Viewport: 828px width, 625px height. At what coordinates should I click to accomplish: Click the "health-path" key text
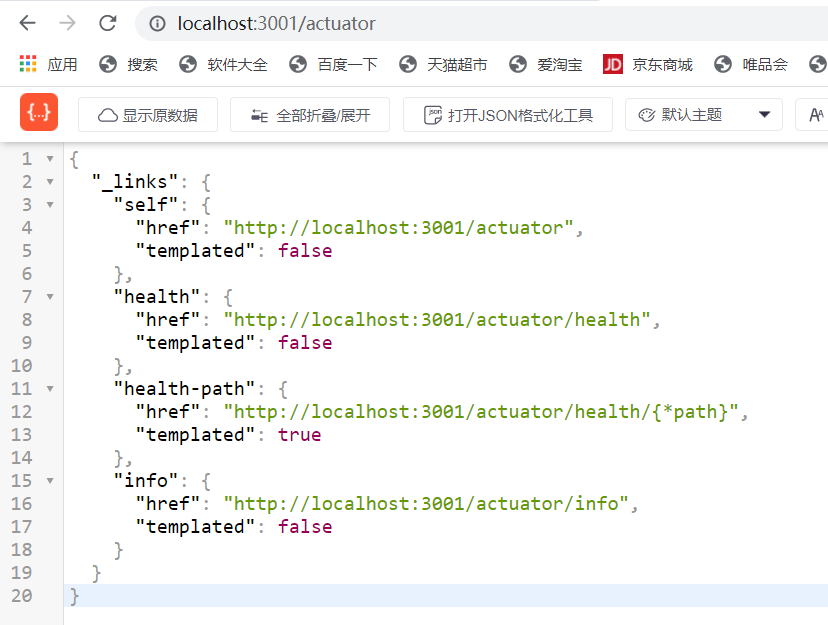tap(184, 389)
